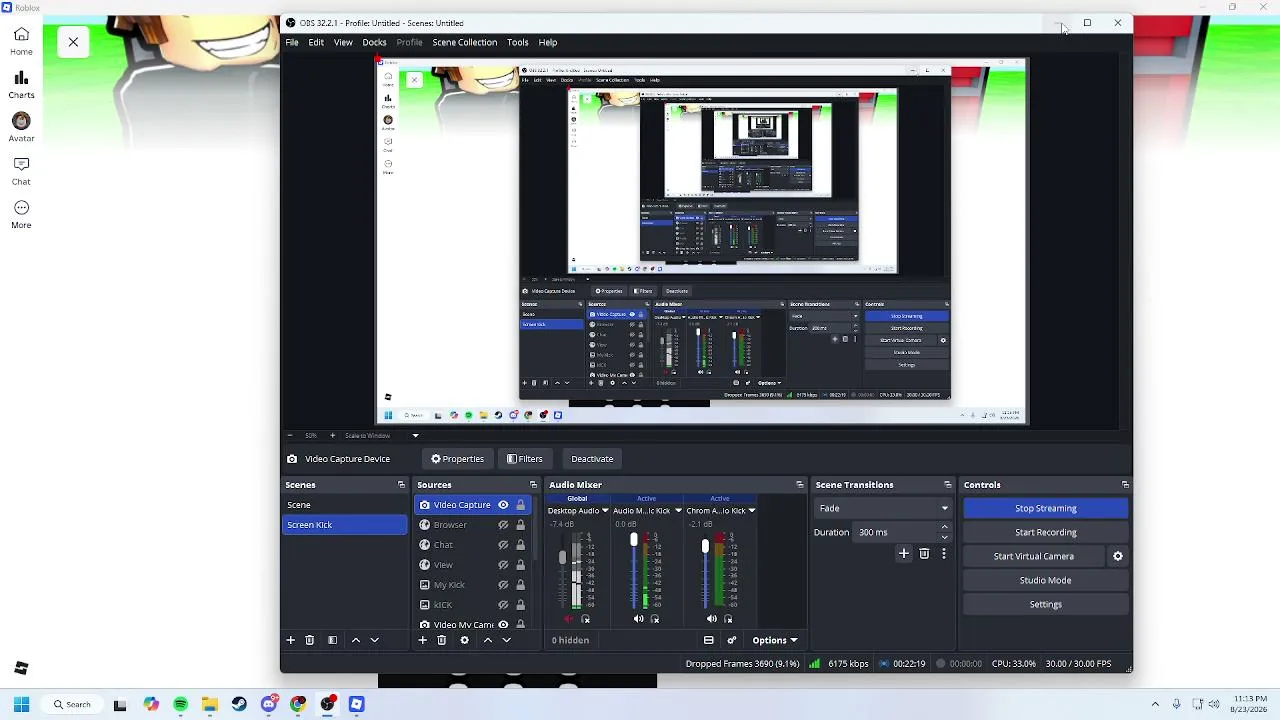1280x720 pixels.
Task: Remove scene transition with trash icon
Action: pos(924,553)
